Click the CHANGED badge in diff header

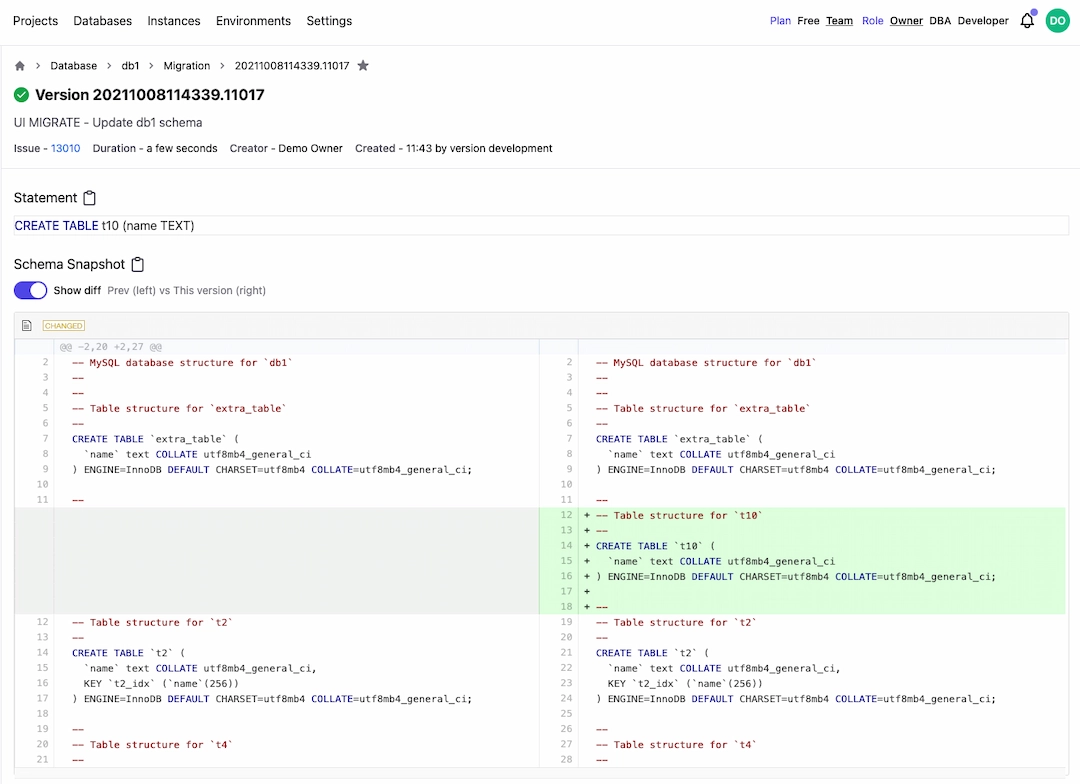click(x=63, y=325)
